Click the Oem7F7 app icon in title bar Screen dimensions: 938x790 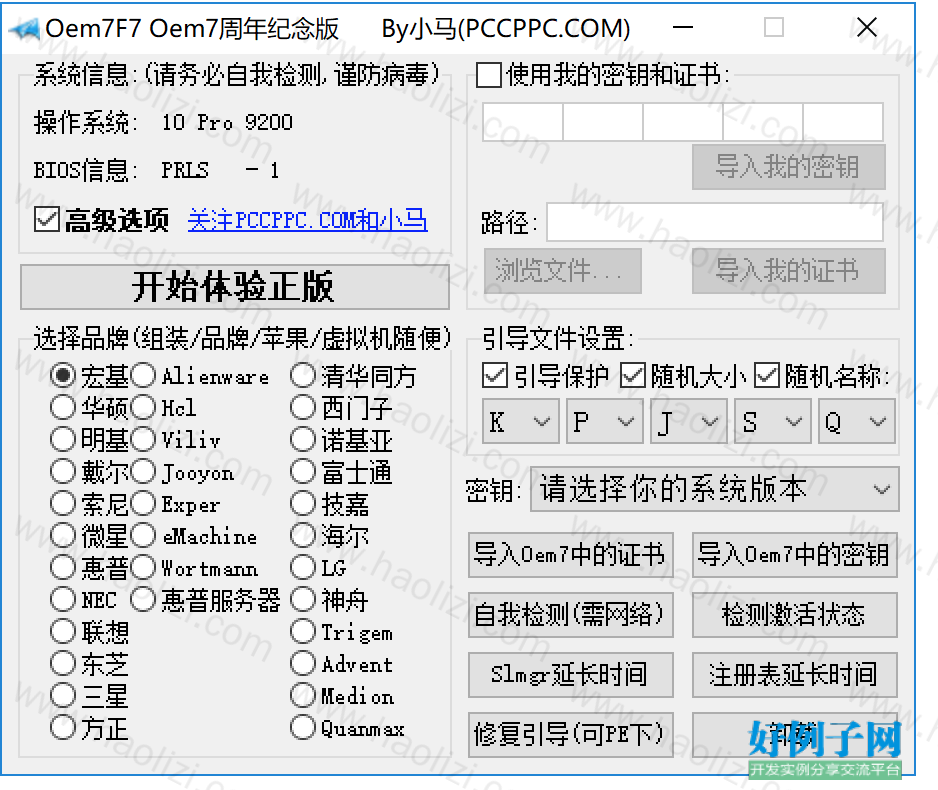tap(25, 29)
